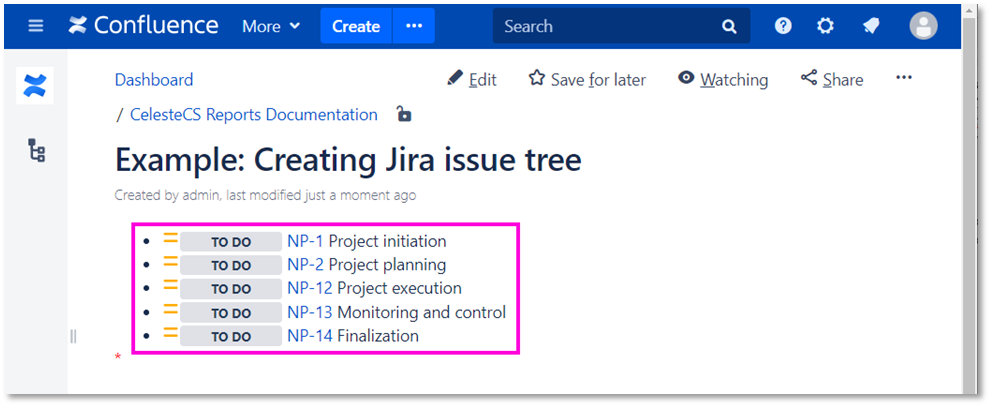Open the settings gear menu
The width and height of the screenshot is (991, 407).
825,26
